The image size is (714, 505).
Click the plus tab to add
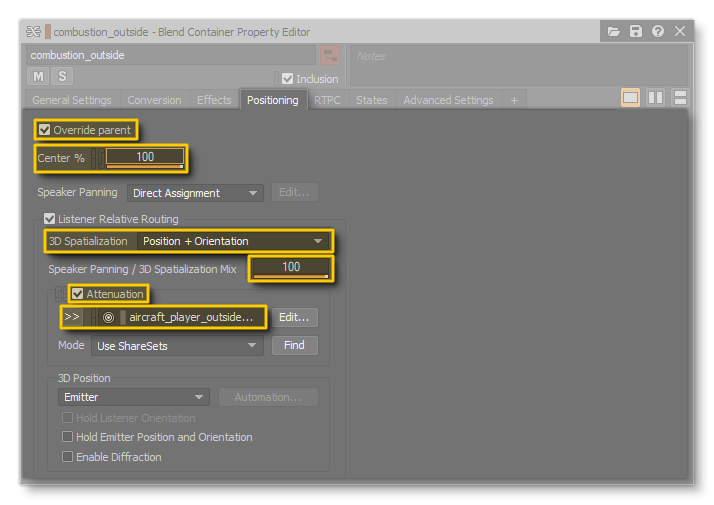tap(514, 100)
